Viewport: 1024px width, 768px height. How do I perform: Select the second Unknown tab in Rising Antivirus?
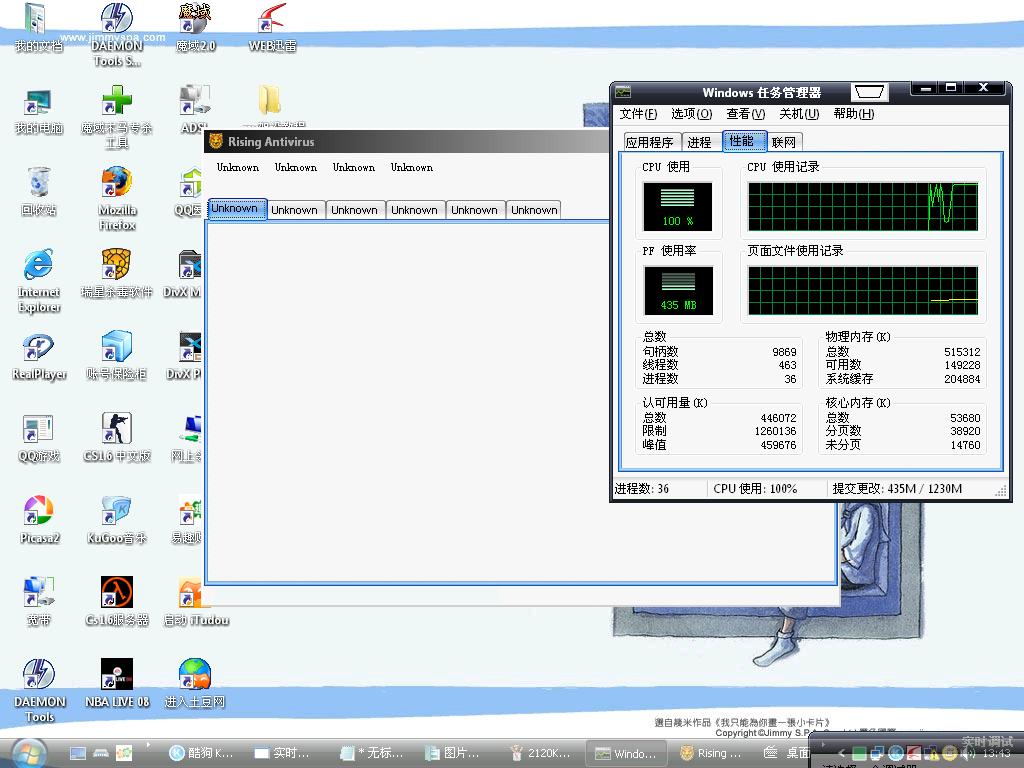[295, 210]
